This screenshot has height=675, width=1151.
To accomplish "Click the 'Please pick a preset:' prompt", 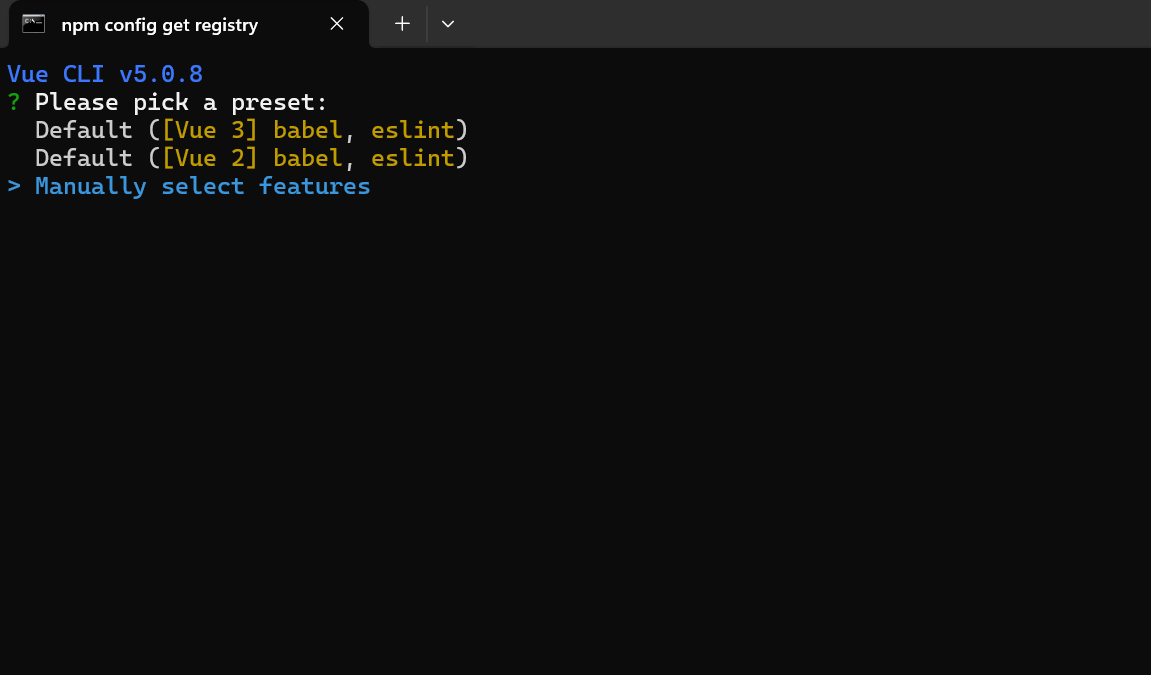I will point(181,102).
